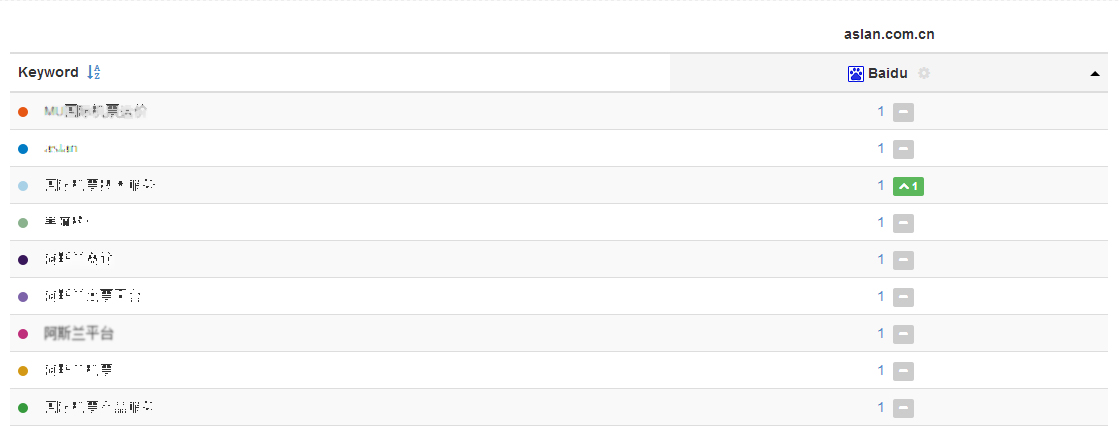Click the Keyword column header
Image resolution: width=1119 pixels, height=426 pixels.
point(48,72)
